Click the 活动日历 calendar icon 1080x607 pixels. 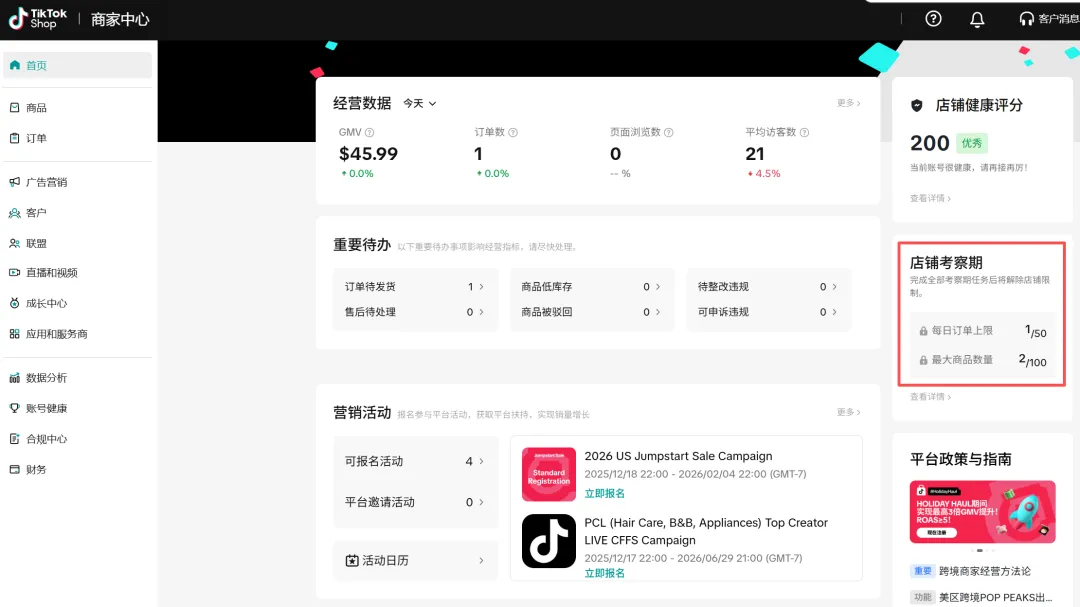[352, 561]
